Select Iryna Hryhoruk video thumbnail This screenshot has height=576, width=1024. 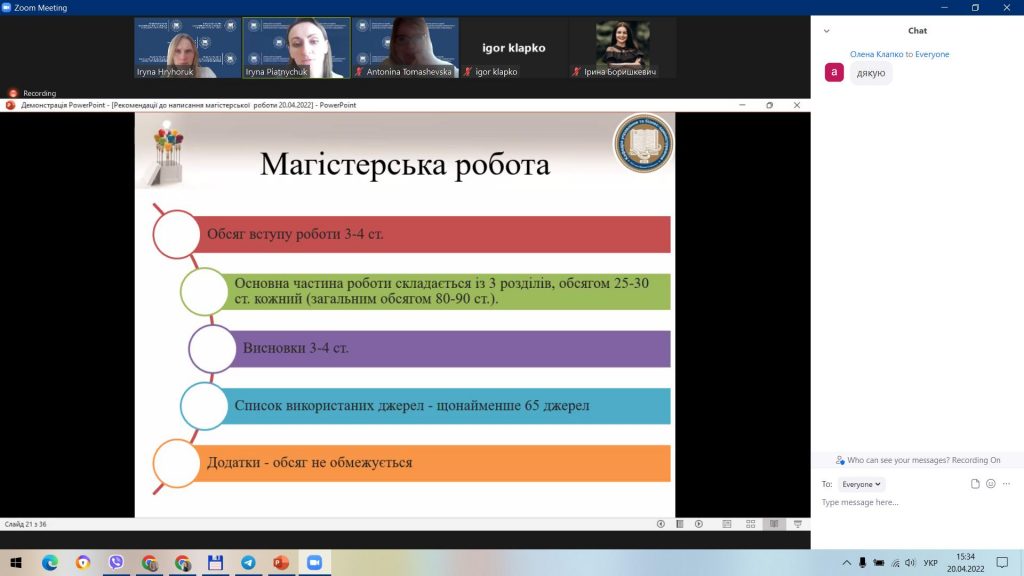pyautogui.click(x=187, y=48)
